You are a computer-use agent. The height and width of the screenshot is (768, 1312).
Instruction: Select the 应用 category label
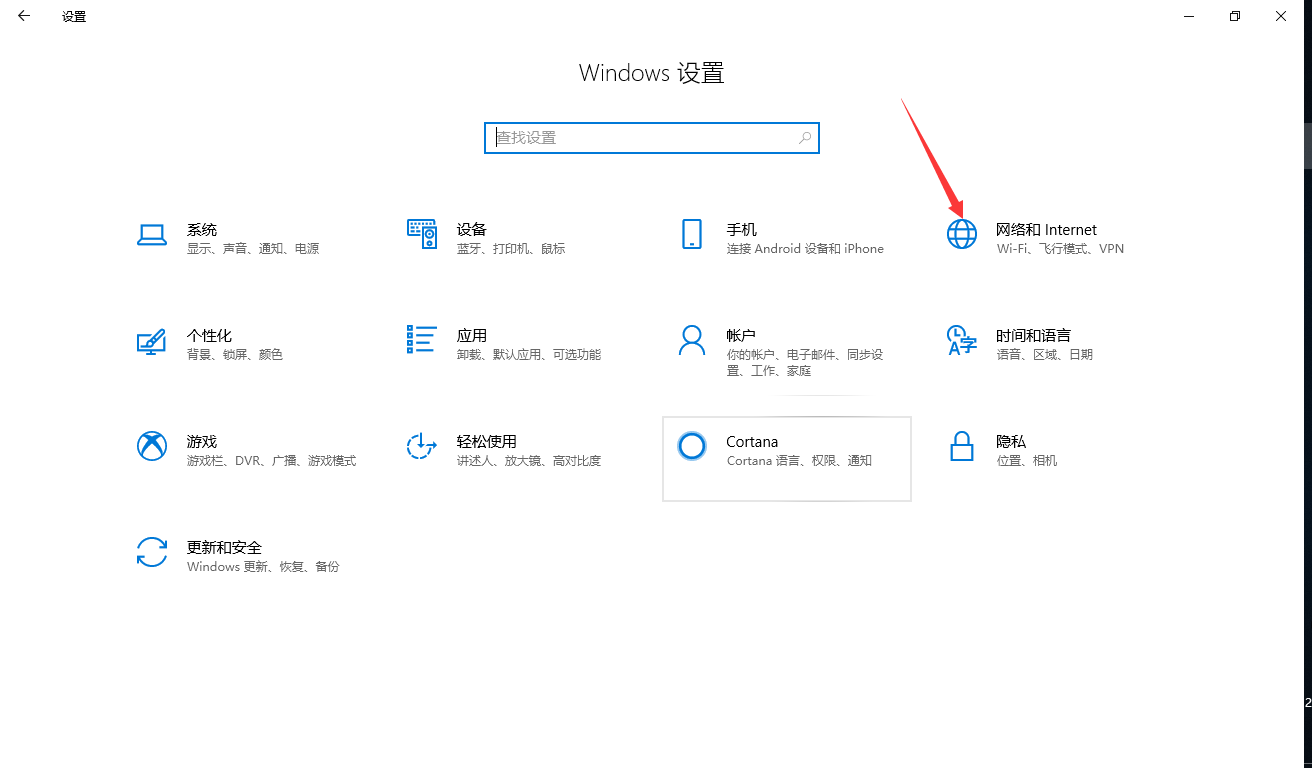(472, 336)
